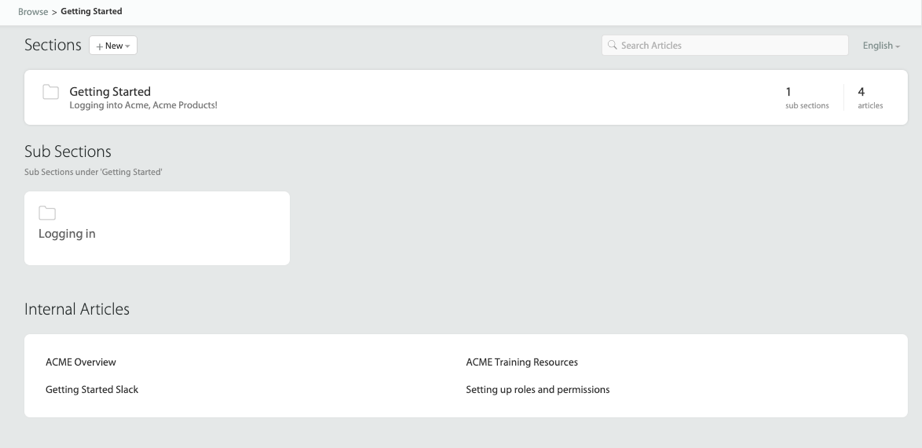
Task: Open ACME Training Resources article
Action: tap(521, 362)
